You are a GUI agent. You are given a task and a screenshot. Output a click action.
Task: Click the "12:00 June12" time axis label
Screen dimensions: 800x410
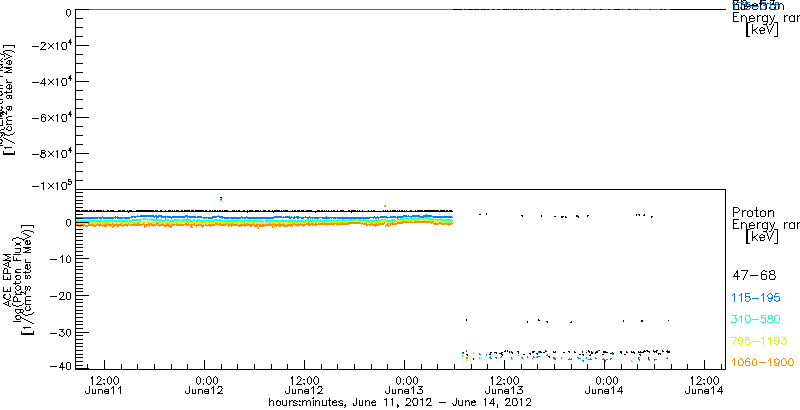[305, 385]
